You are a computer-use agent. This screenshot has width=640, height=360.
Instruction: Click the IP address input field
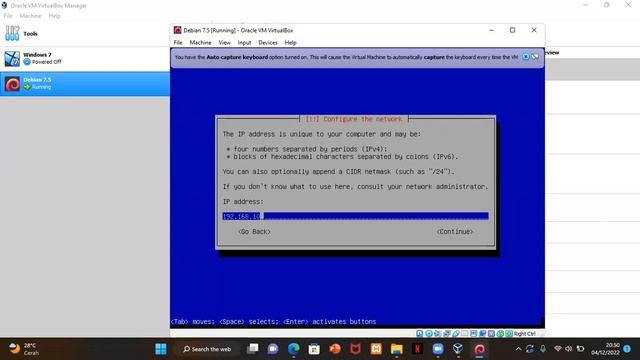coord(355,216)
